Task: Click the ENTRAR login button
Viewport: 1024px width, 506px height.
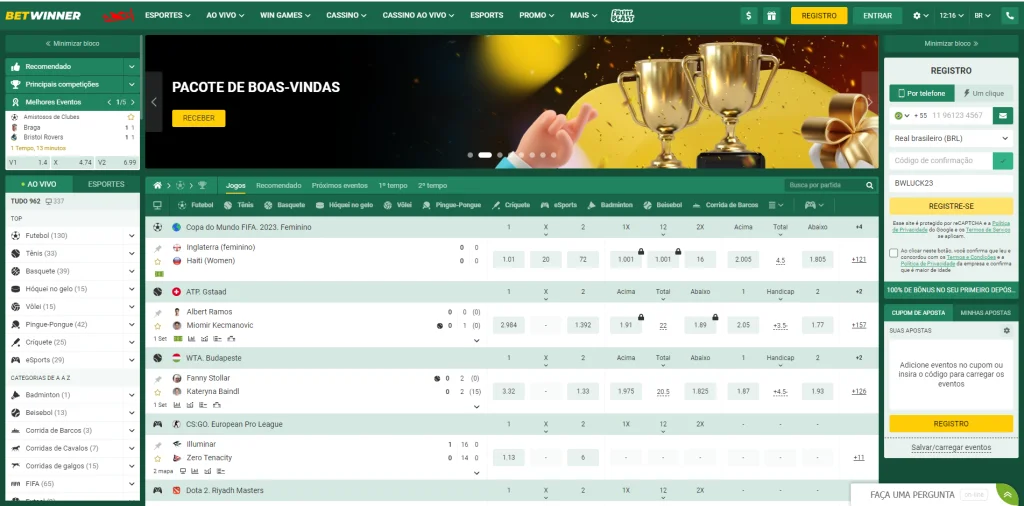Action: pyautogui.click(x=877, y=16)
